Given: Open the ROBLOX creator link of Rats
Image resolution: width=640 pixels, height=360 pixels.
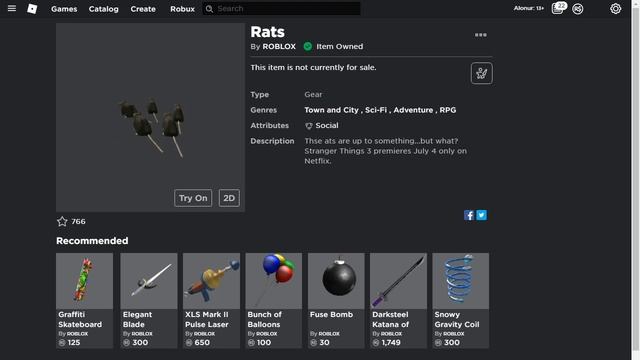Looking at the screenshot, I should 279,47.
